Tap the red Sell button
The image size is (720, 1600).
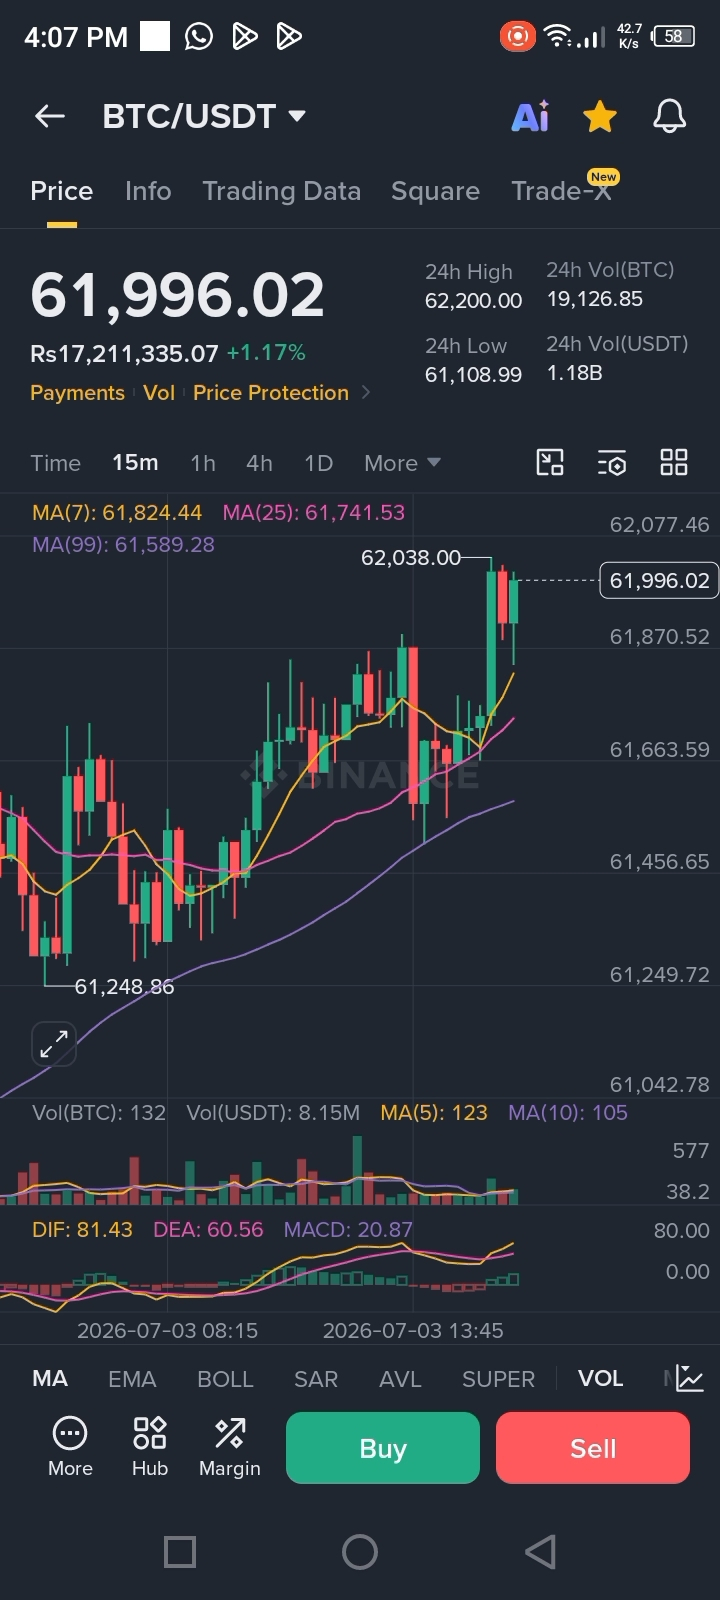tap(593, 1448)
